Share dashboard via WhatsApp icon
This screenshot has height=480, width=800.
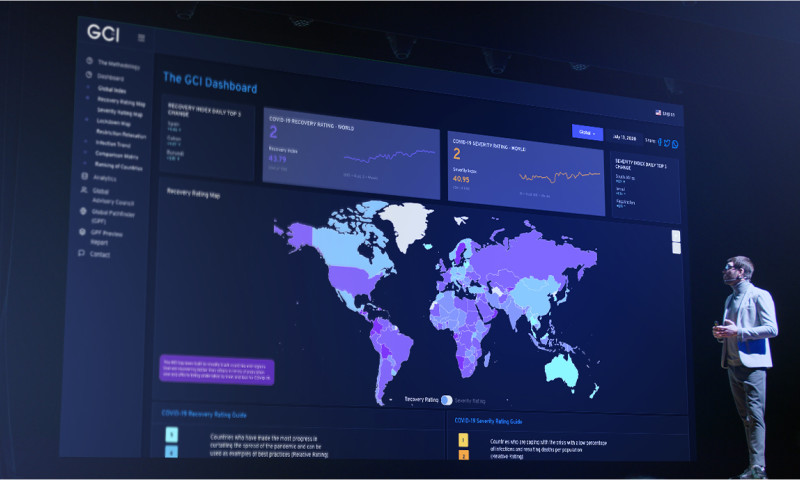[x=676, y=144]
